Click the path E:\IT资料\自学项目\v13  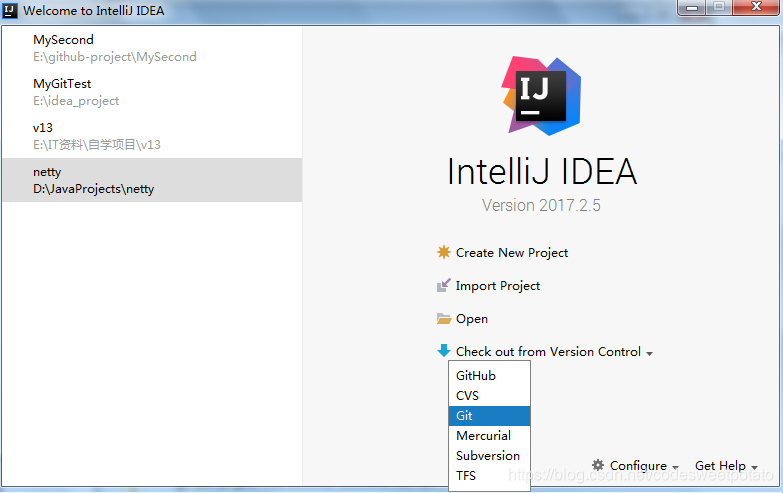97,145
